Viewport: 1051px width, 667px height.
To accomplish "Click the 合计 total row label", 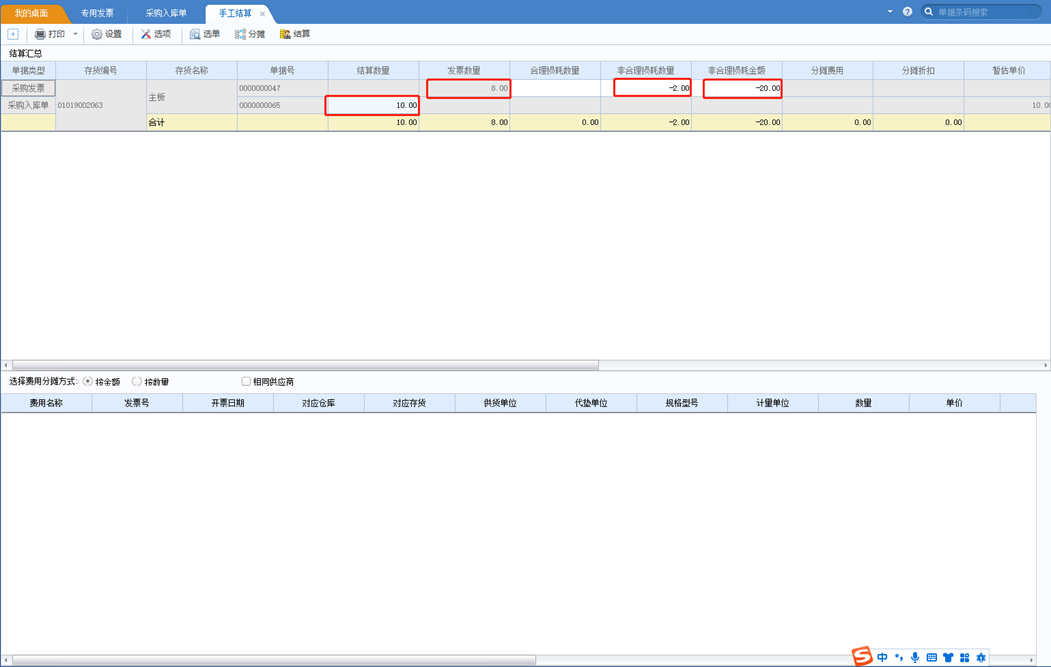I will click(x=157, y=122).
